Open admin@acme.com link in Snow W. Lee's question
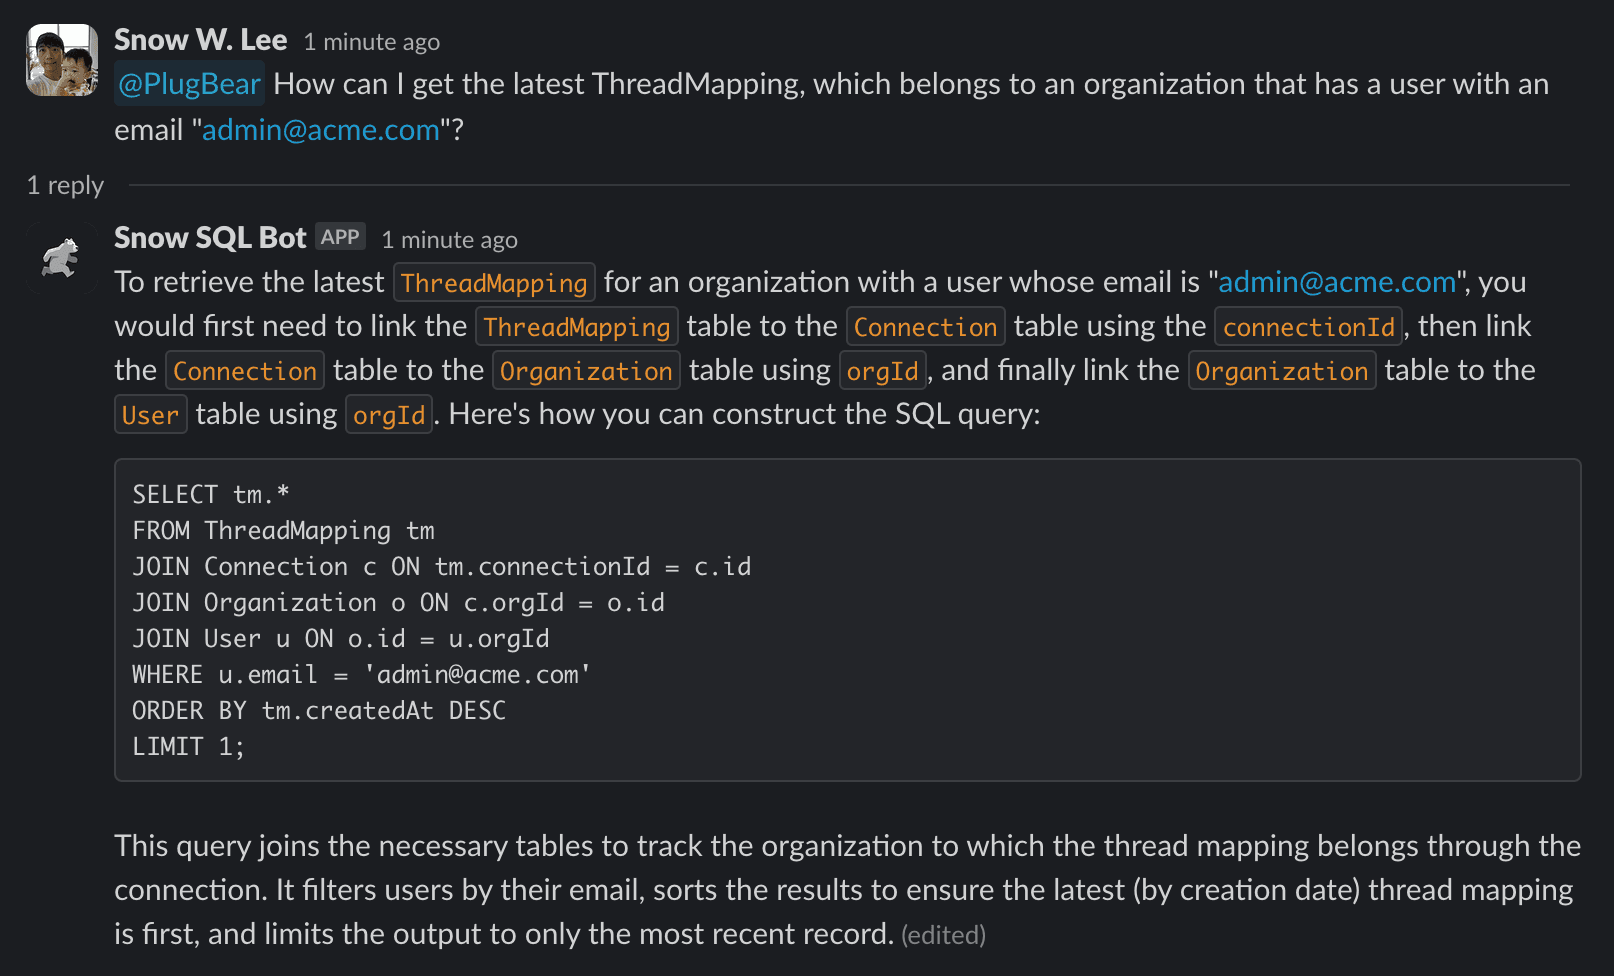Viewport: 1614px width, 976px height. 321,130
